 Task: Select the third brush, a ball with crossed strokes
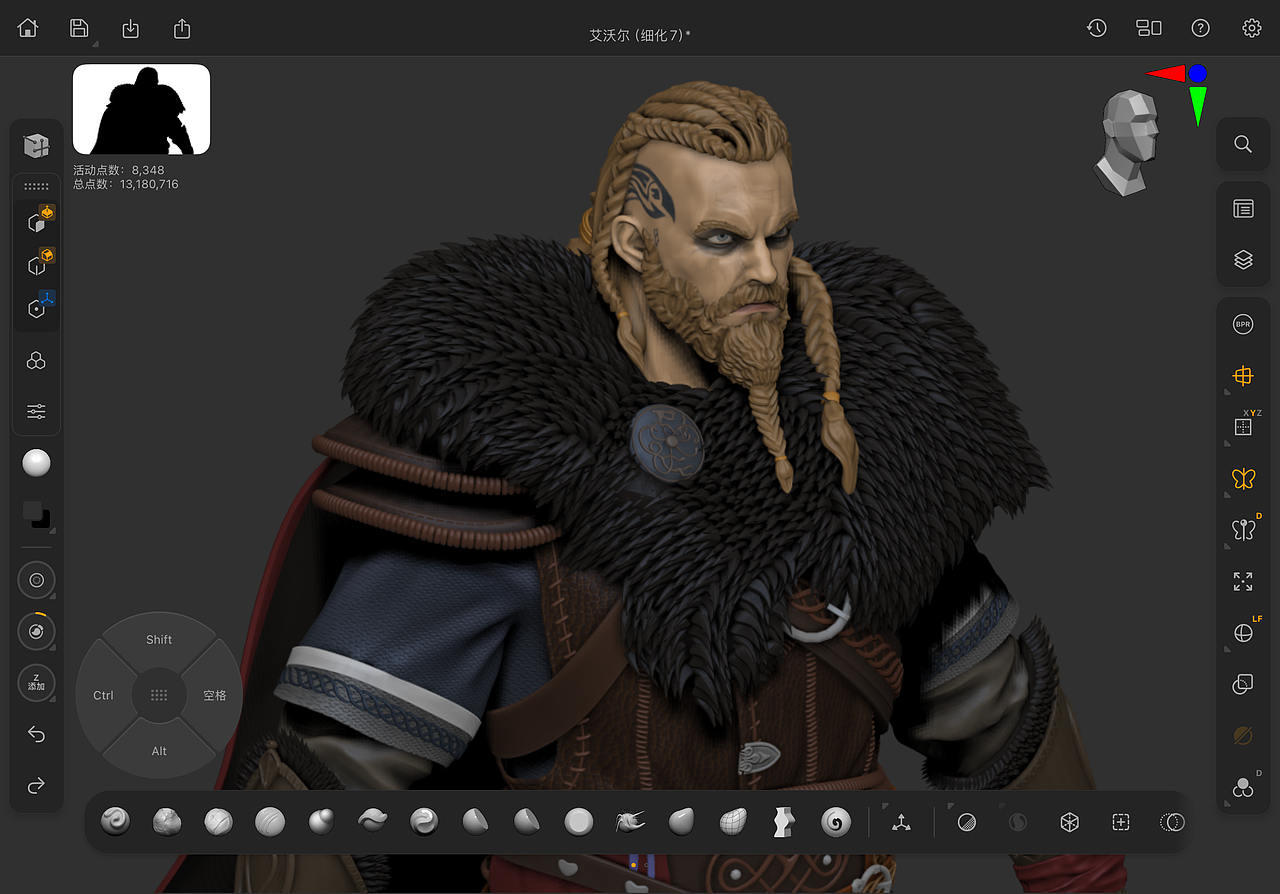(x=219, y=822)
